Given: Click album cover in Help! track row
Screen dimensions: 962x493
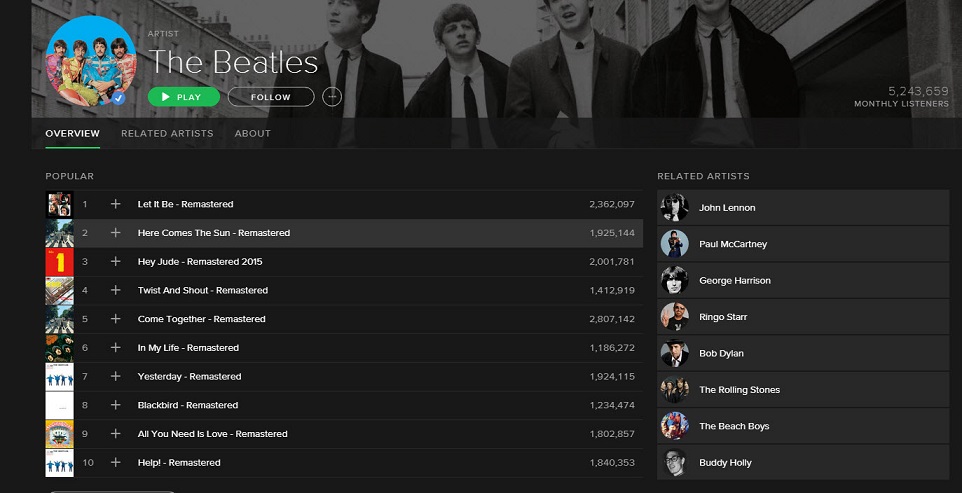Looking at the screenshot, I should click(x=60, y=463).
